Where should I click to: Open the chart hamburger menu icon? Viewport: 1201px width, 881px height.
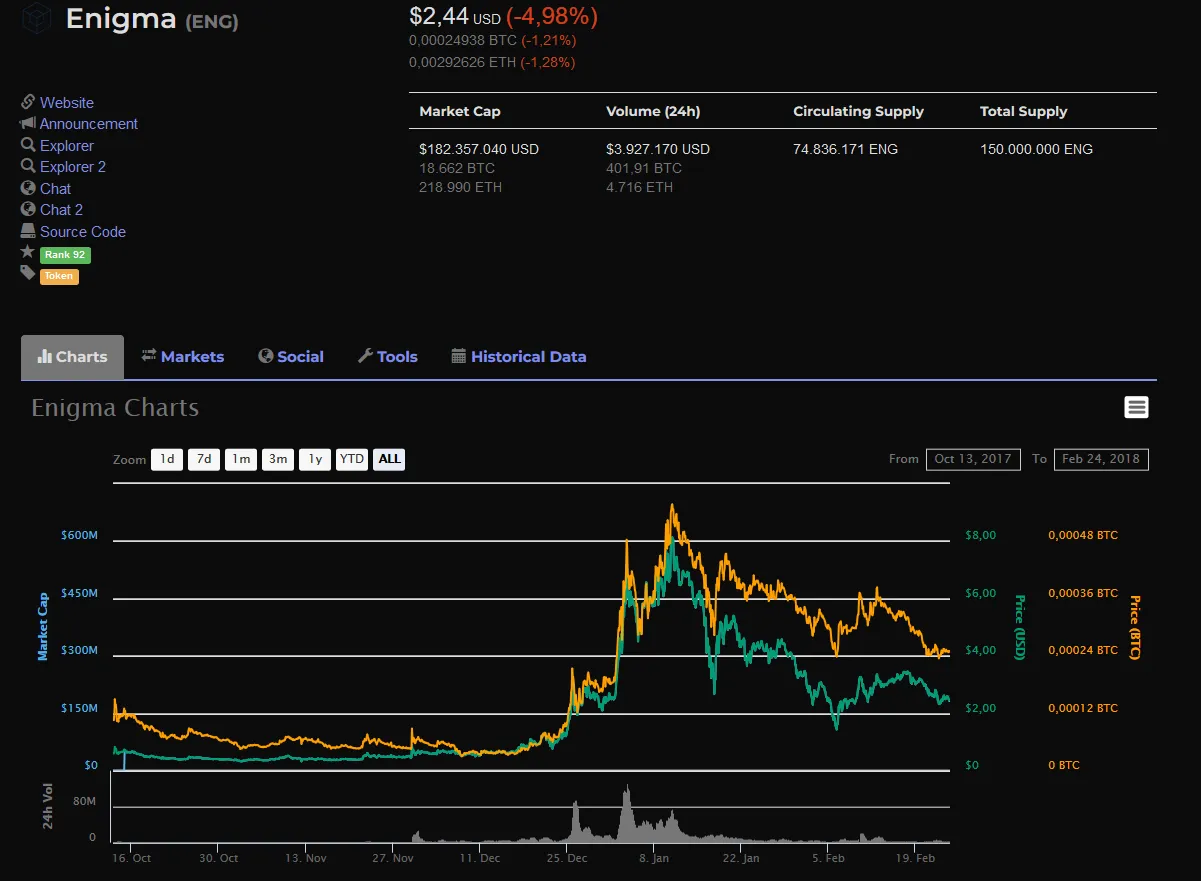[x=1136, y=407]
